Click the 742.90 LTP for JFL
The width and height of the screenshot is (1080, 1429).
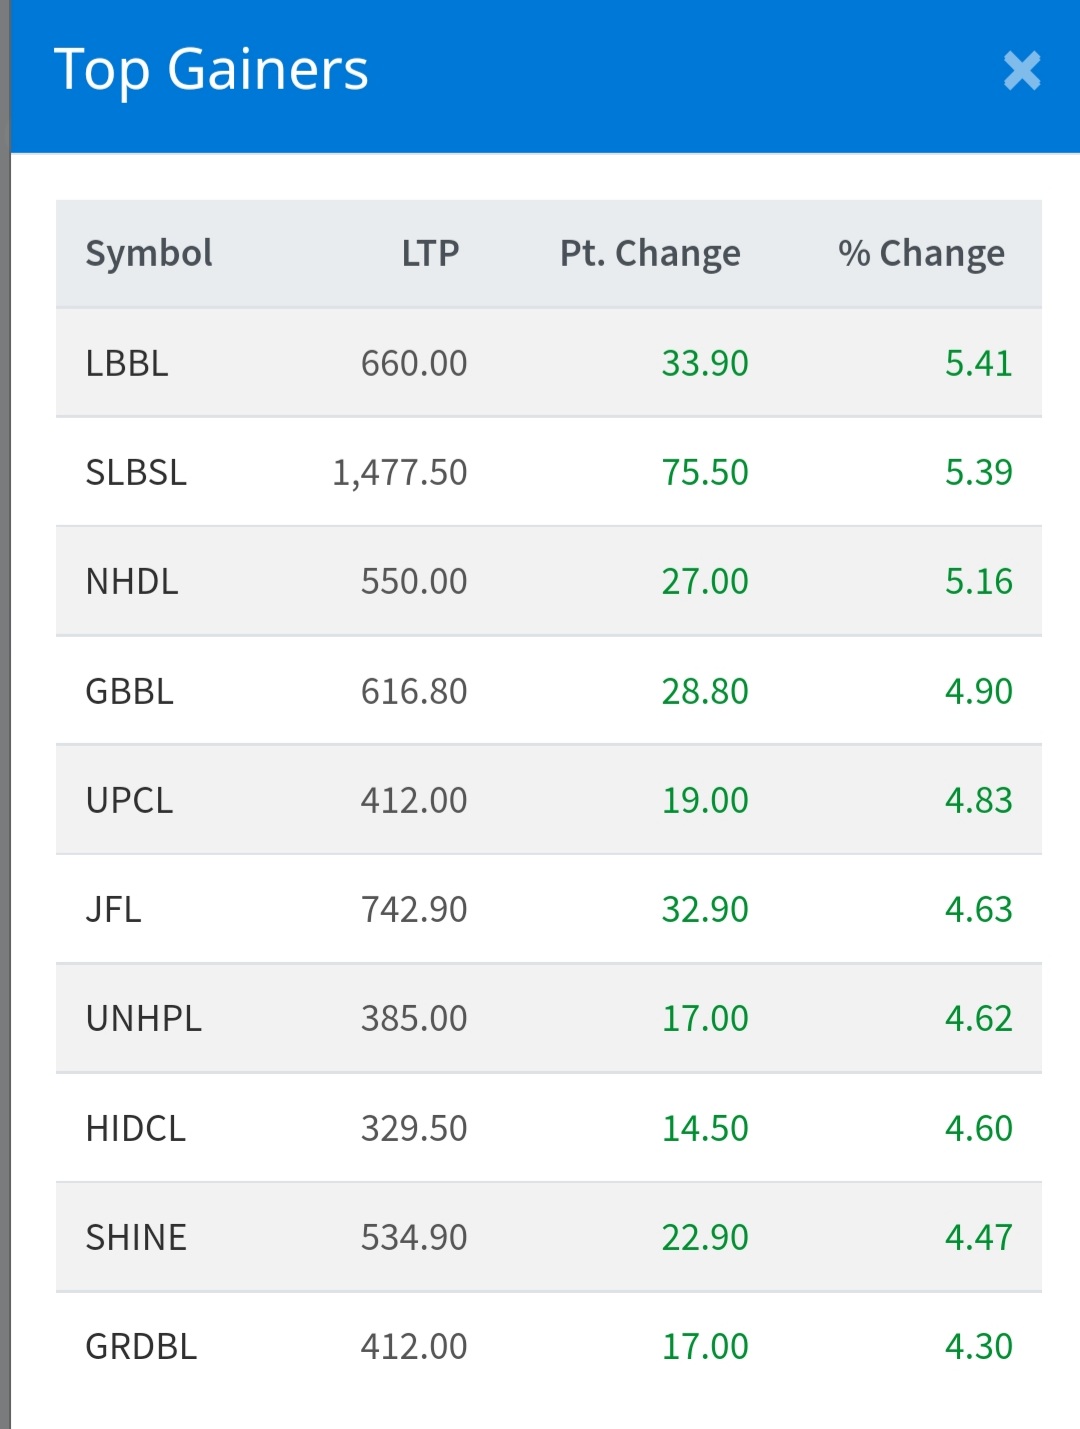coord(414,909)
